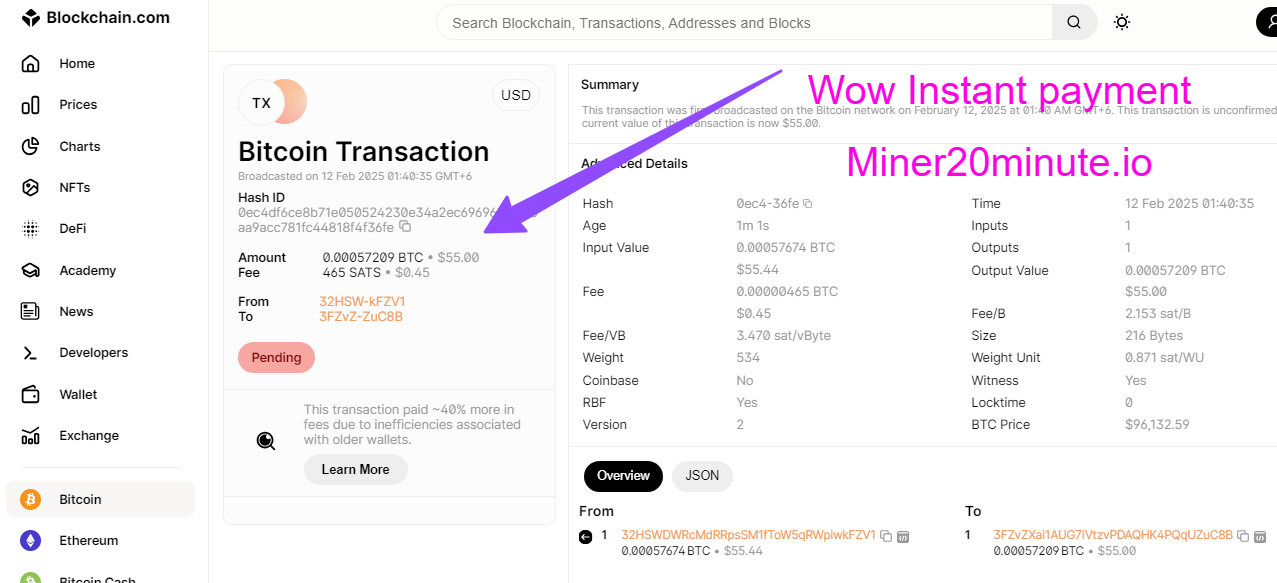Click the Learn More button

[x=355, y=469]
